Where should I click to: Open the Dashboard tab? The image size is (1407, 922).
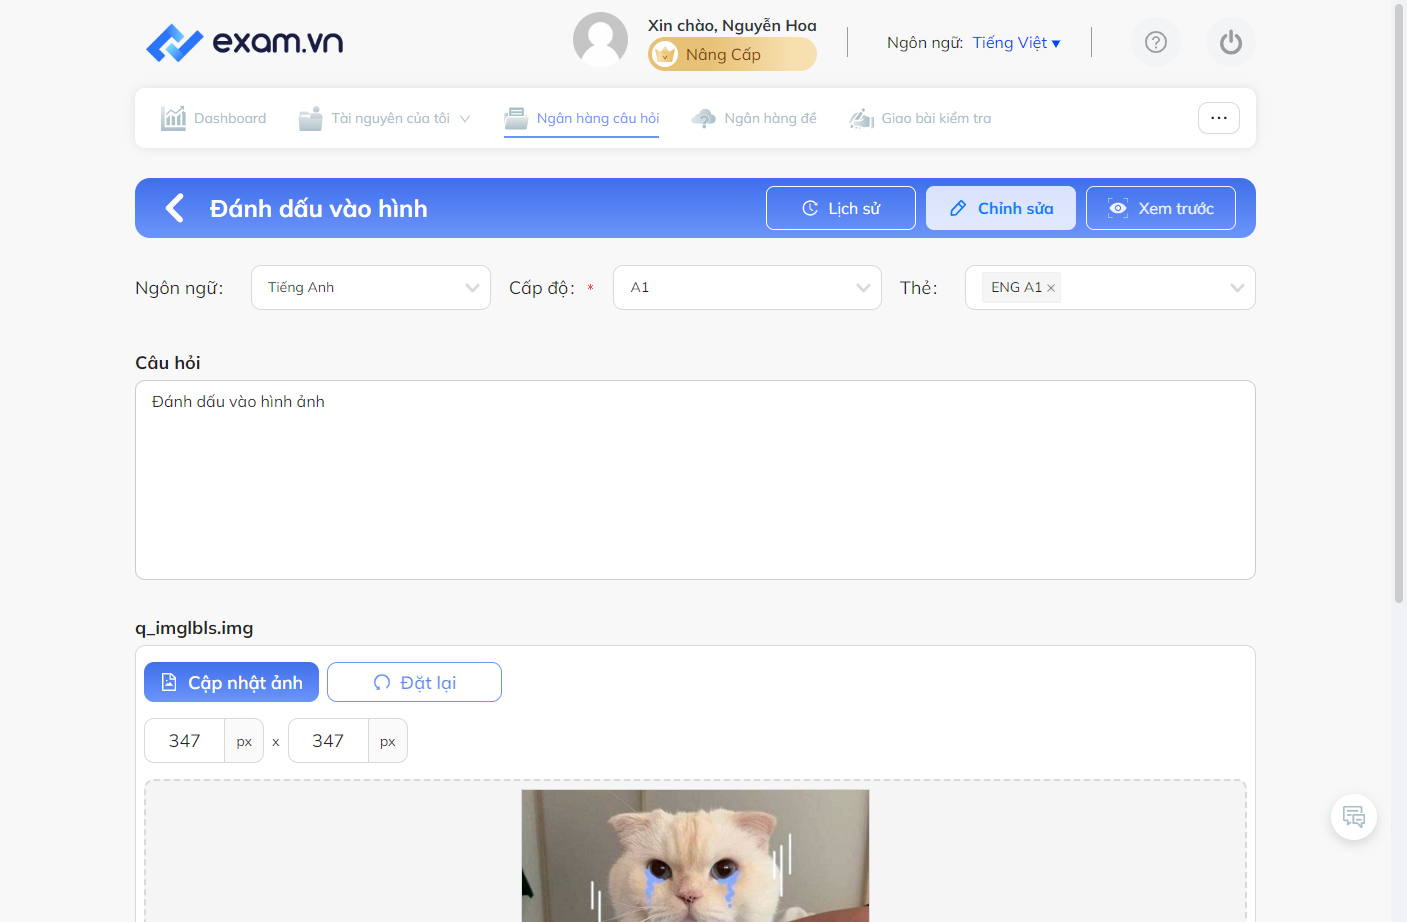tap(214, 118)
